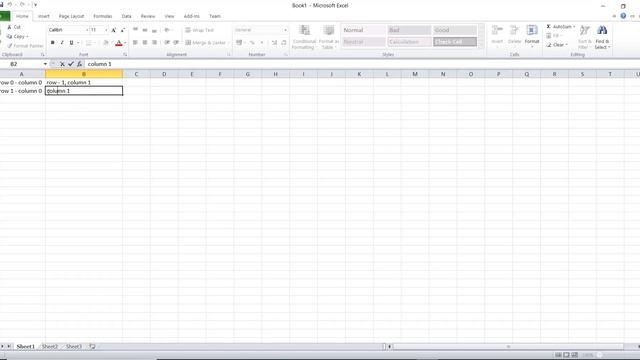
Task: Open the Calibri font name dropdown
Action: tap(87, 30)
